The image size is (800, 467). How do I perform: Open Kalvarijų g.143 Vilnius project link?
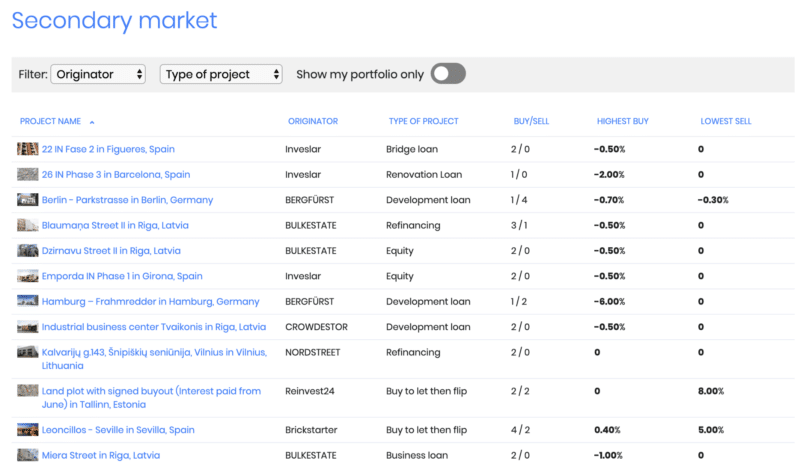(x=154, y=359)
